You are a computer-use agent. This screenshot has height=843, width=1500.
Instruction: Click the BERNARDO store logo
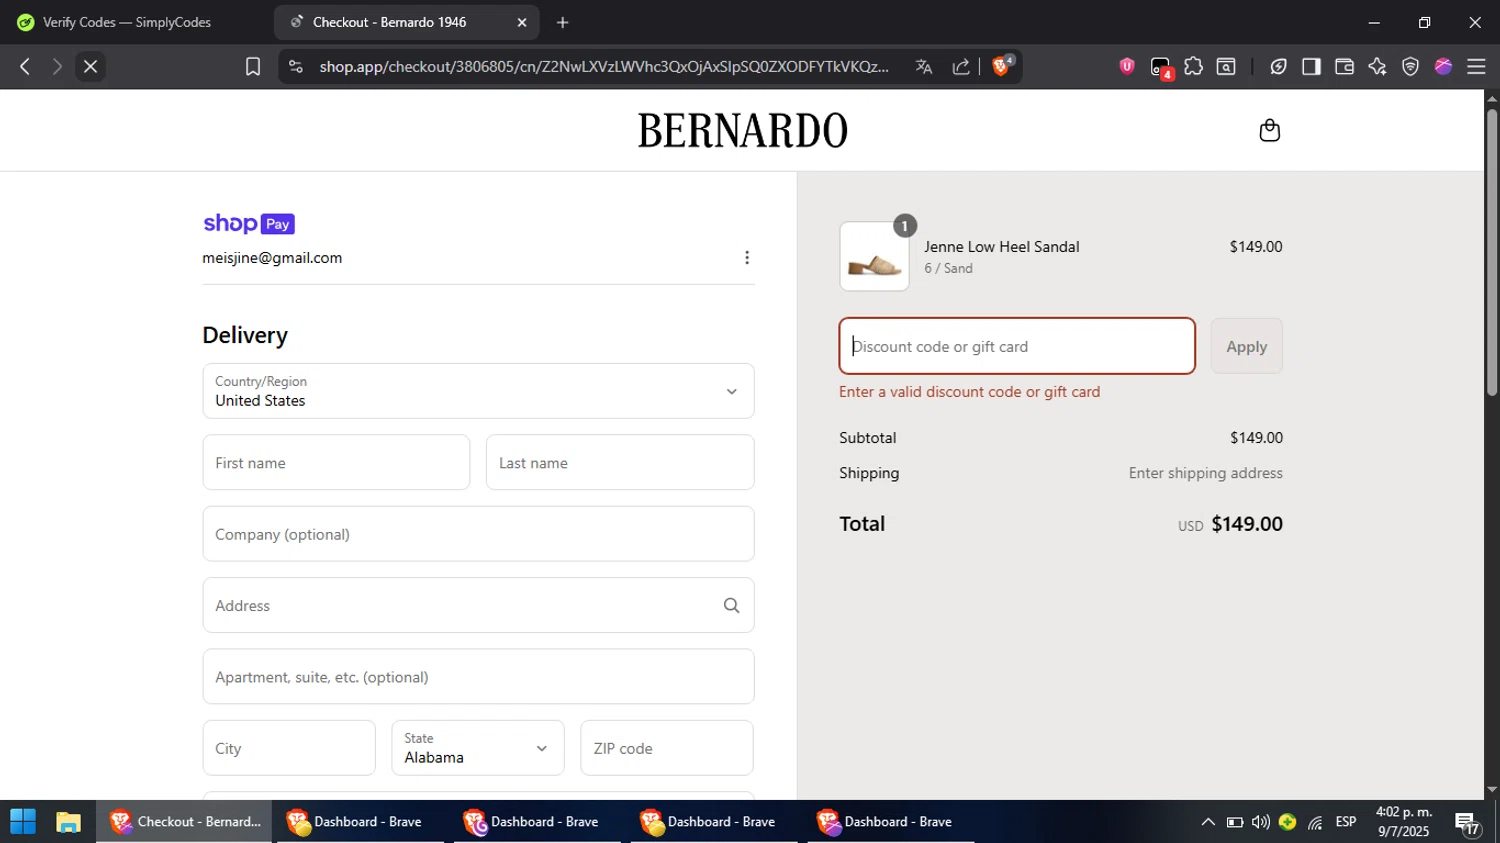click(x=743, y=130)
